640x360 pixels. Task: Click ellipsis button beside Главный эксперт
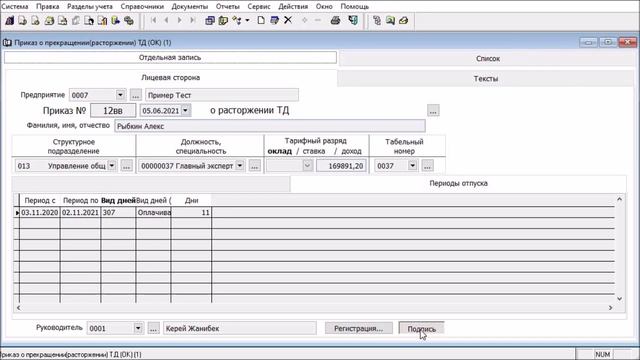click(255, 166)
